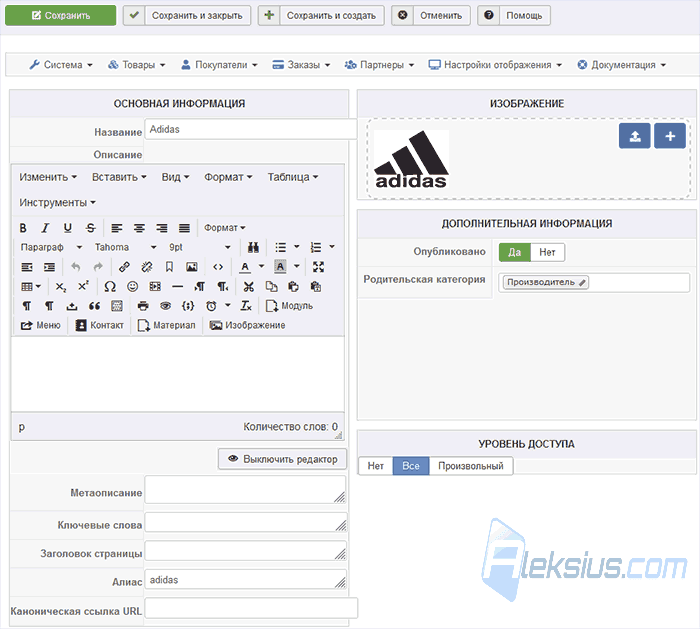Set access level to Нет
The width and height of the screenshot is (700, 629).
[375, 466]
